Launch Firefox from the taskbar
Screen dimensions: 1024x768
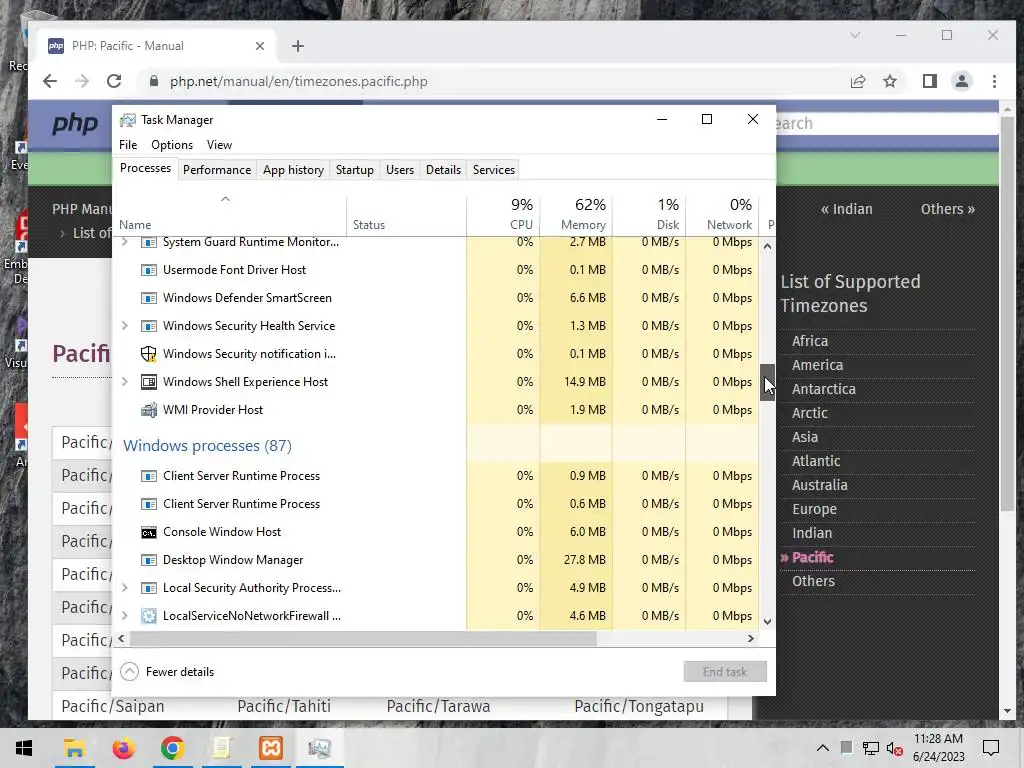pyautogui.click(x=123, y=748)
